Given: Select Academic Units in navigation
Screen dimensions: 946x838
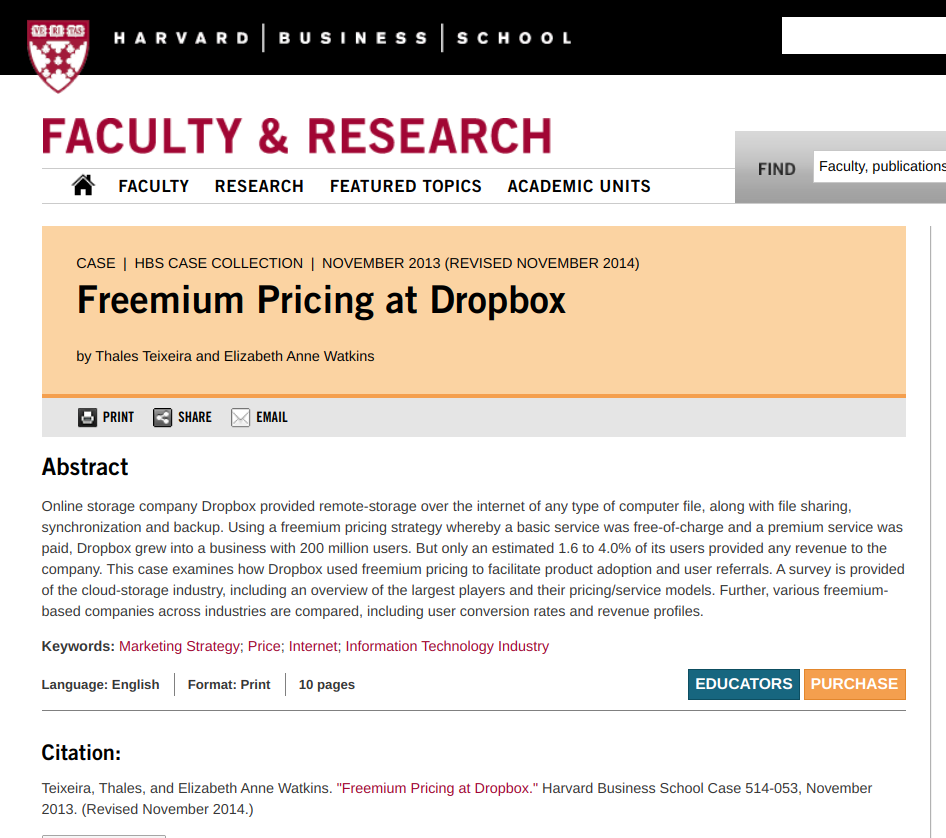Looking at the screenshot, I should [x=579, y=186].
